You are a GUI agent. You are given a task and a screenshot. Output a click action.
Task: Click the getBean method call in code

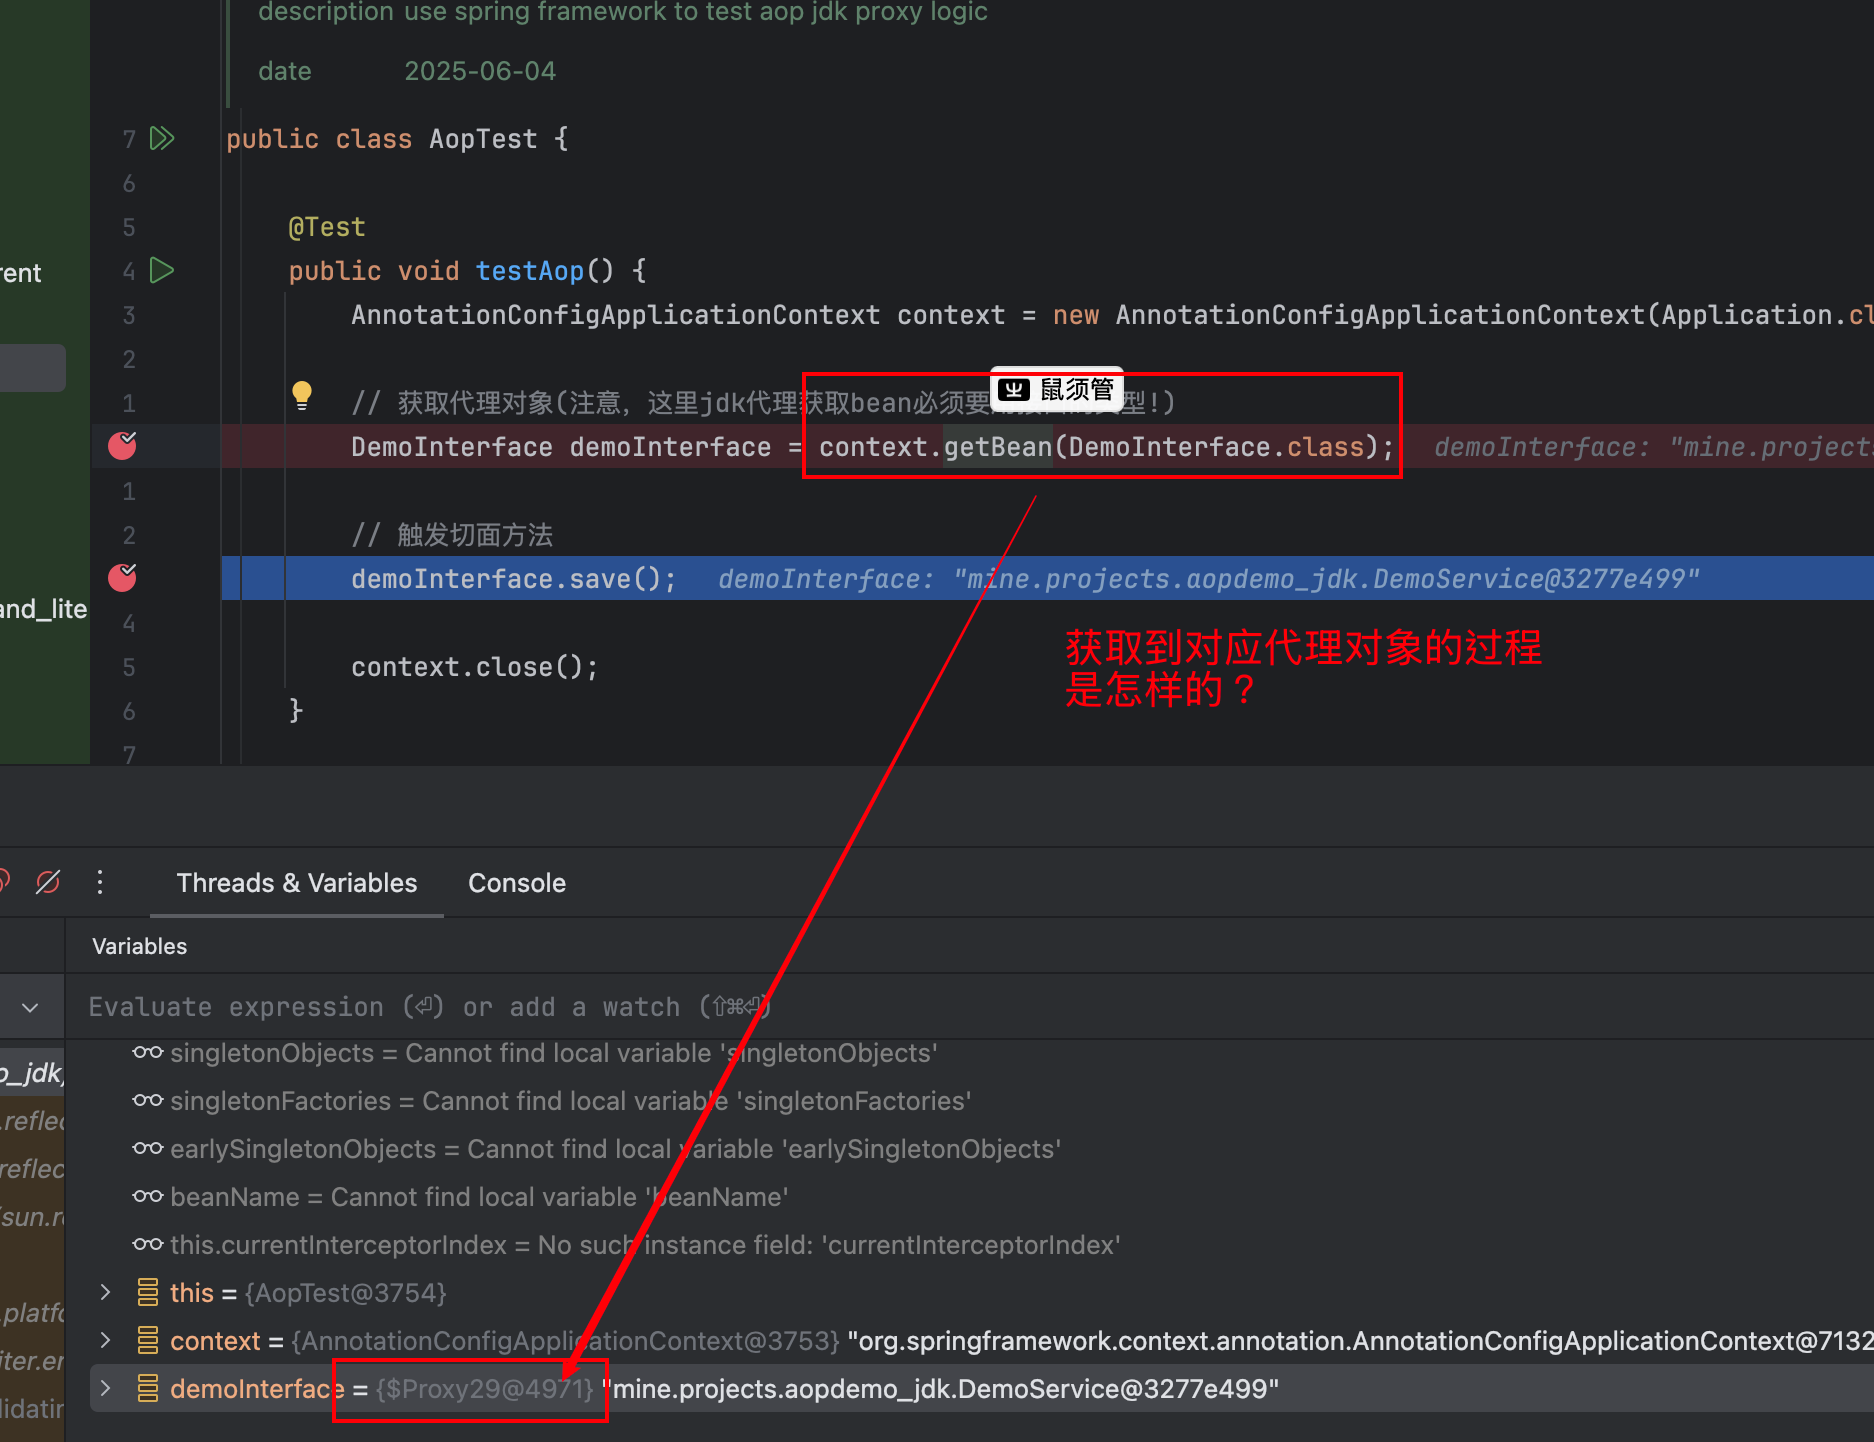click(997, 447)
